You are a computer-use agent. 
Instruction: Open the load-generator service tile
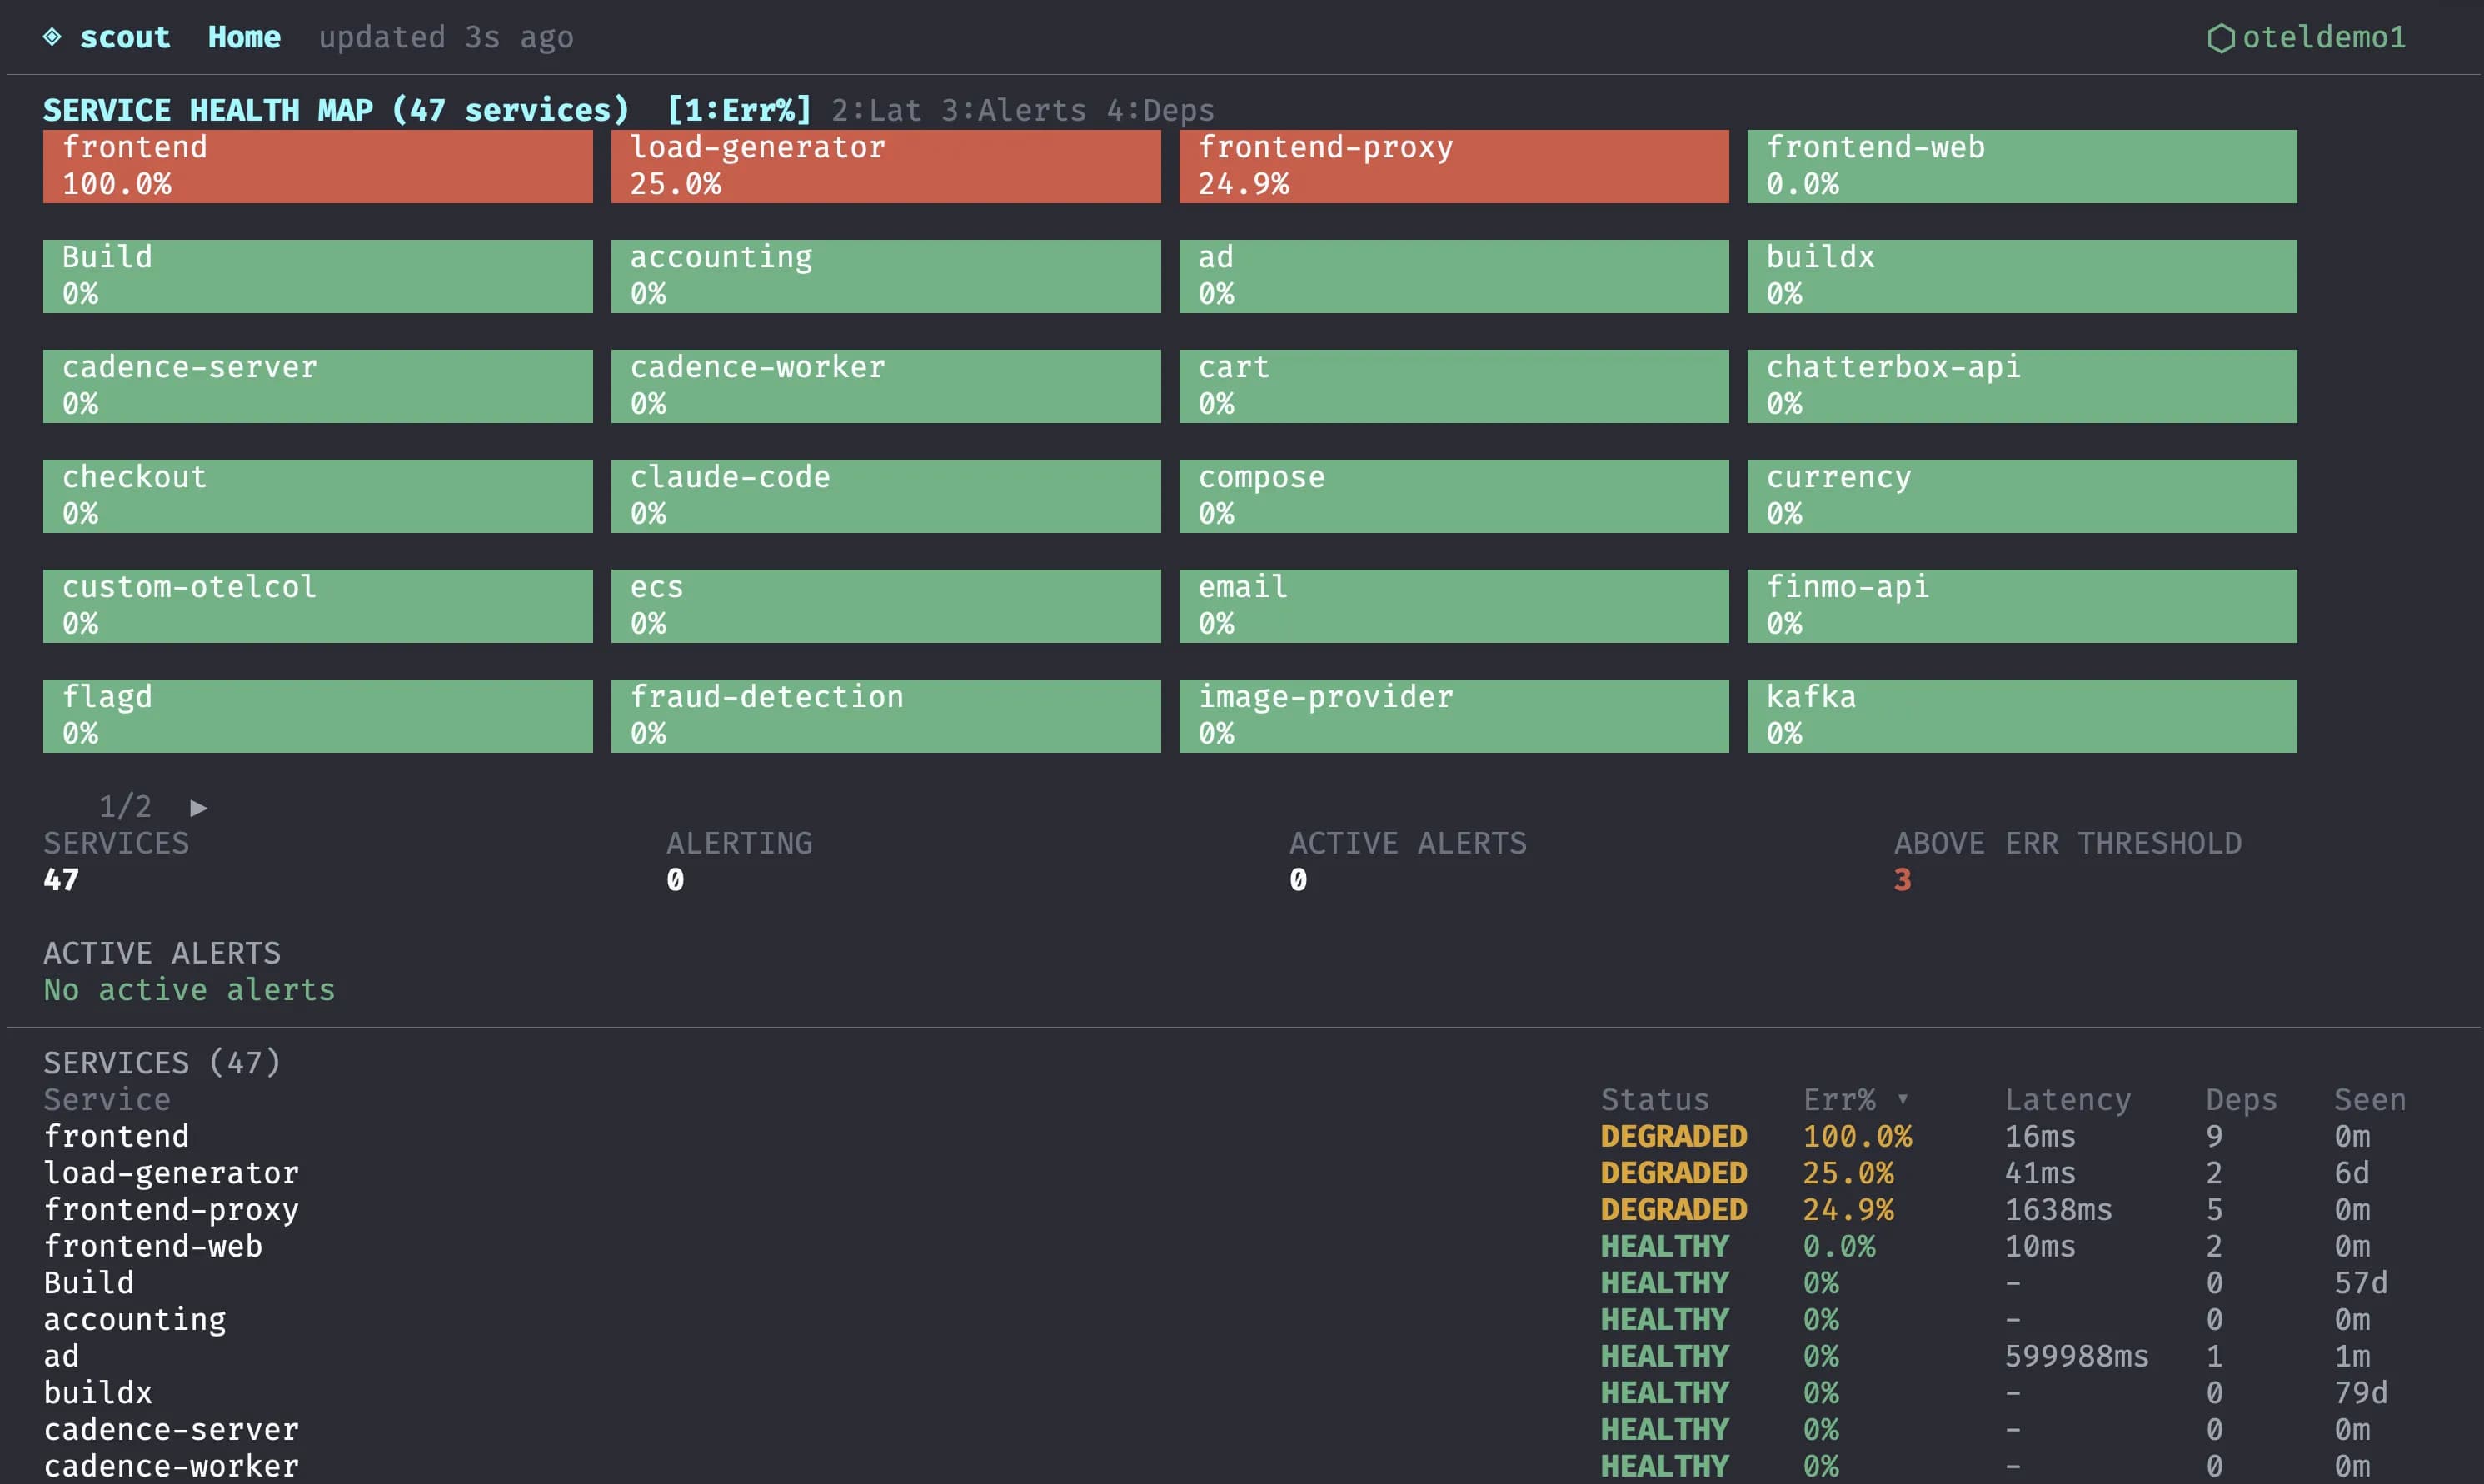(884, 165)
